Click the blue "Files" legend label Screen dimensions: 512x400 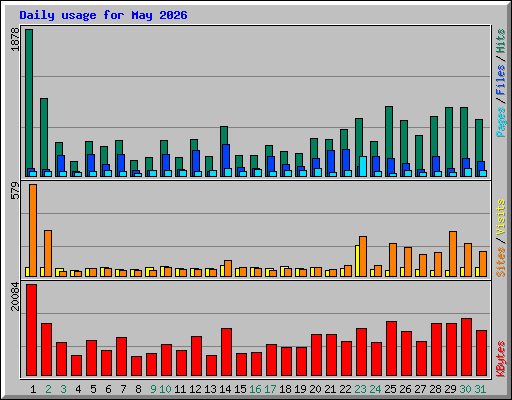[501, 79]
